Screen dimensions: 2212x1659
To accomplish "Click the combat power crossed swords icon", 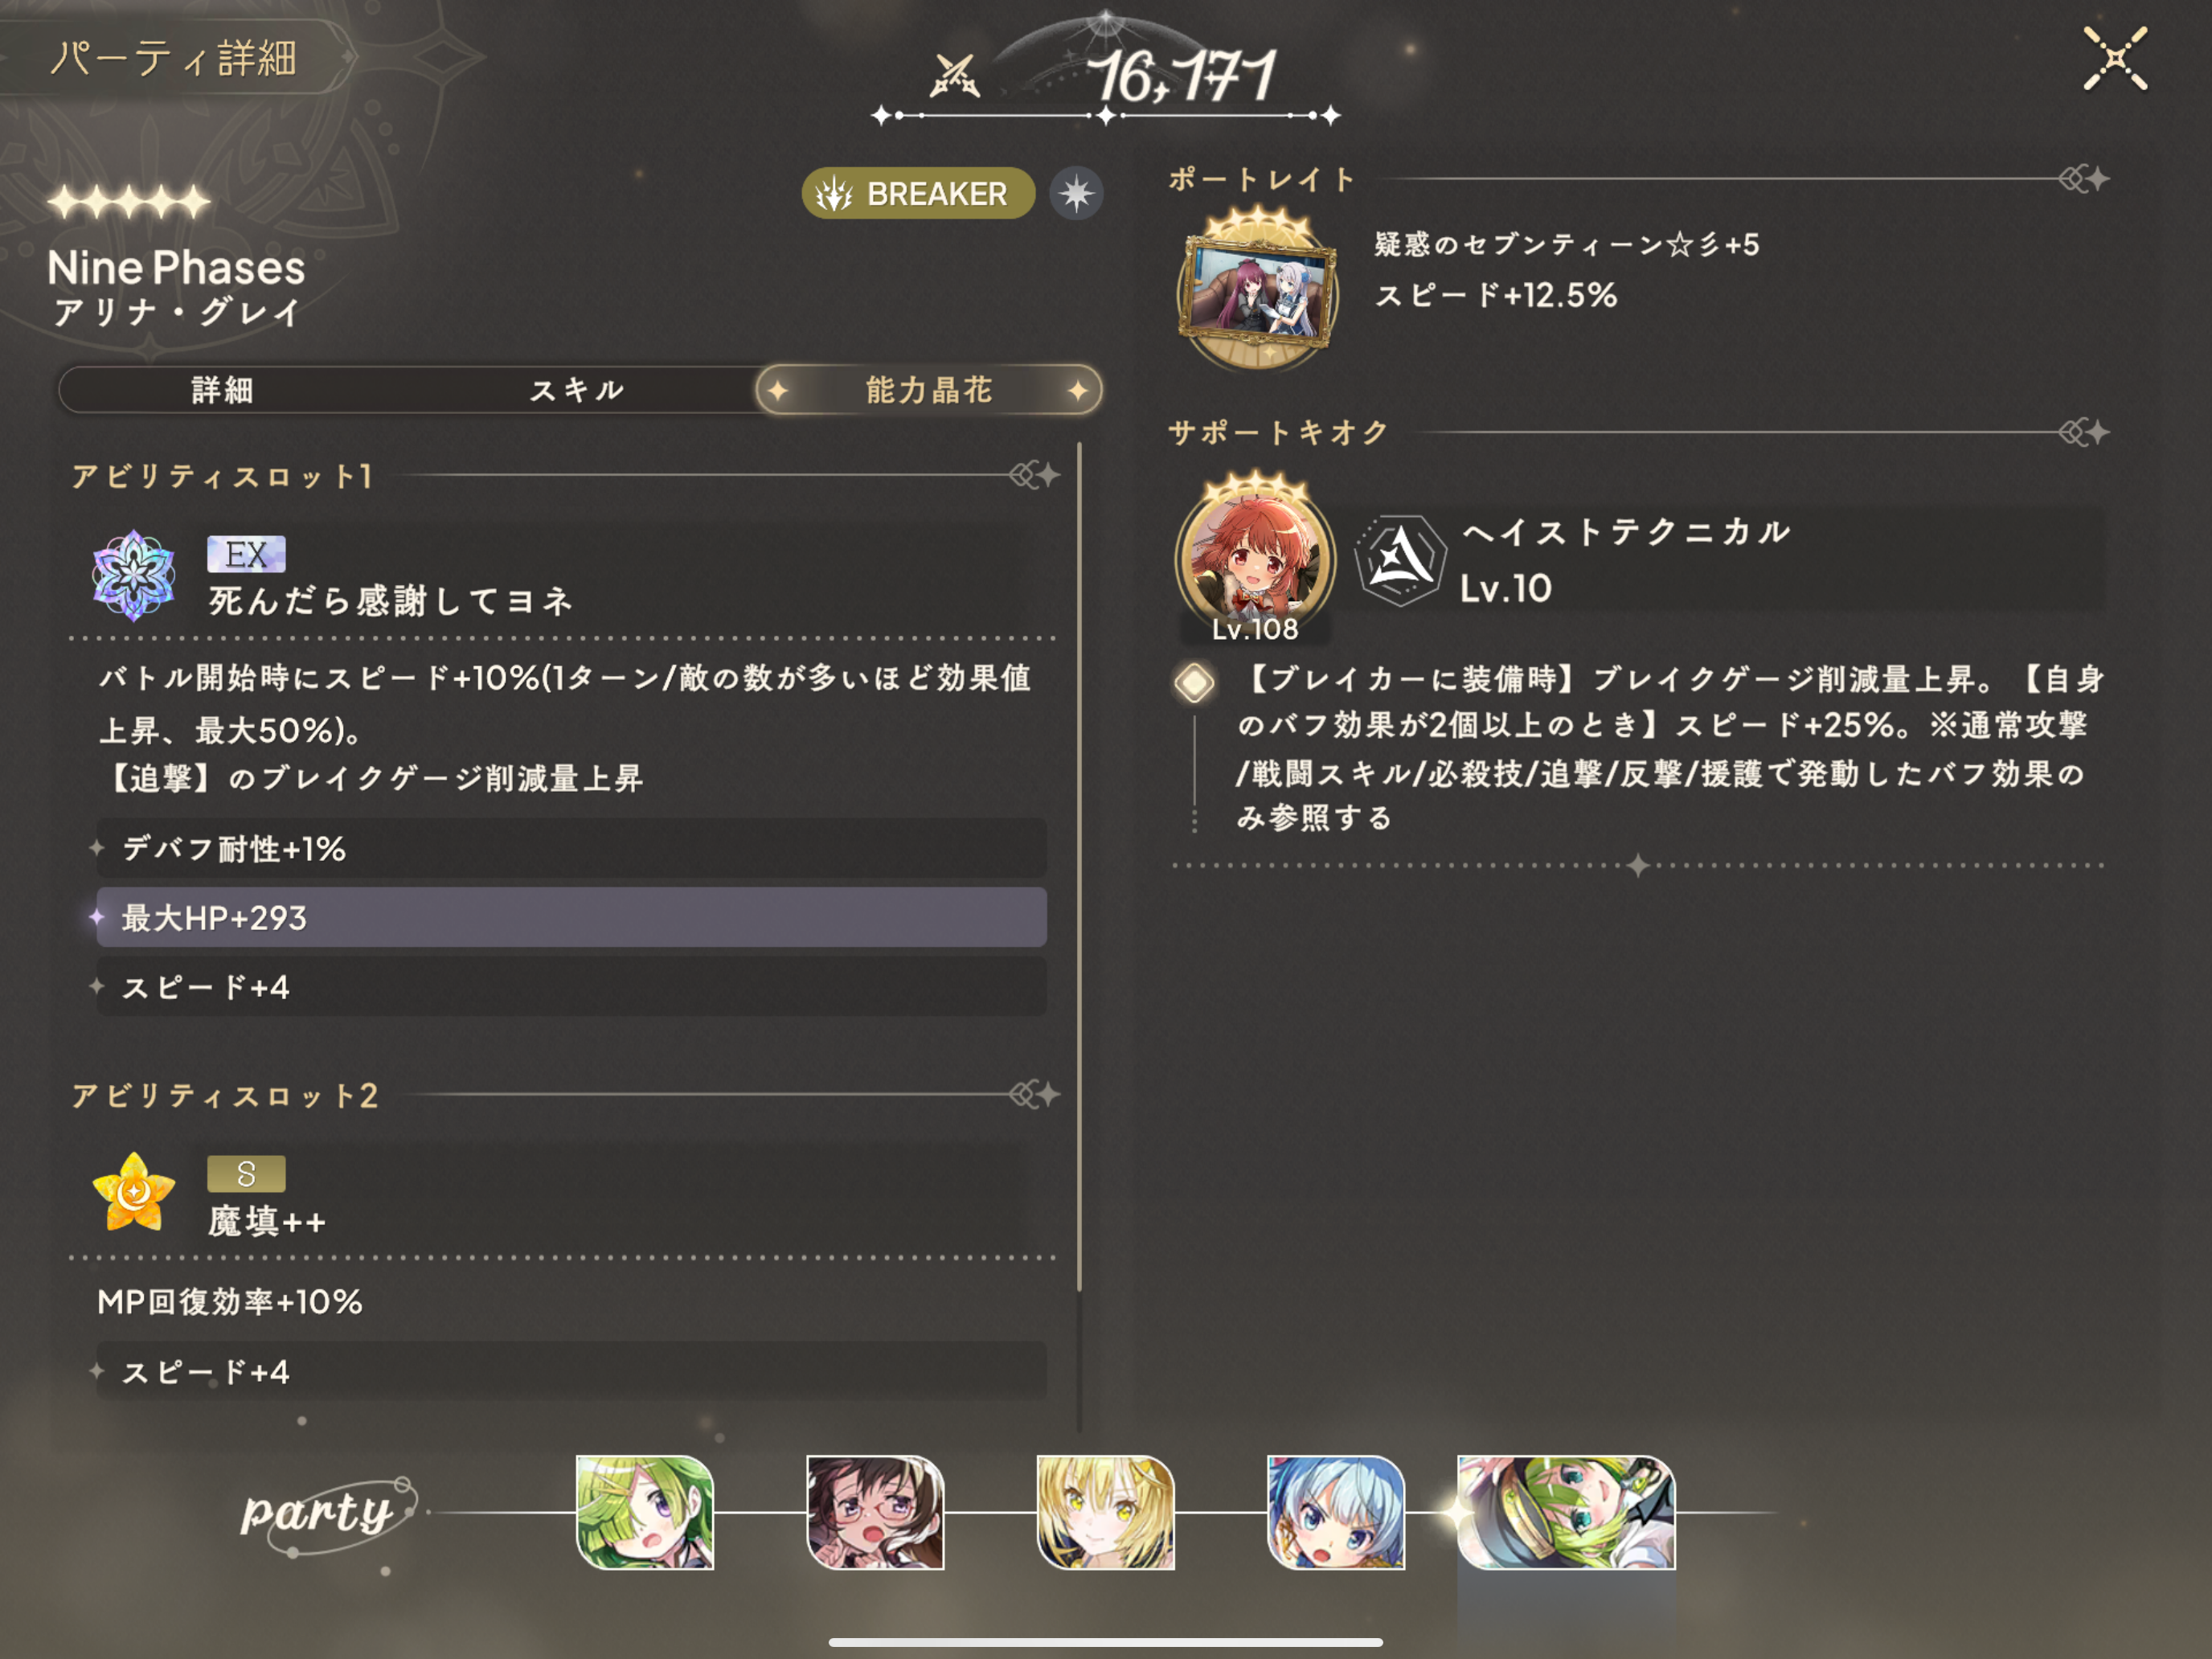I will point(954,75).
